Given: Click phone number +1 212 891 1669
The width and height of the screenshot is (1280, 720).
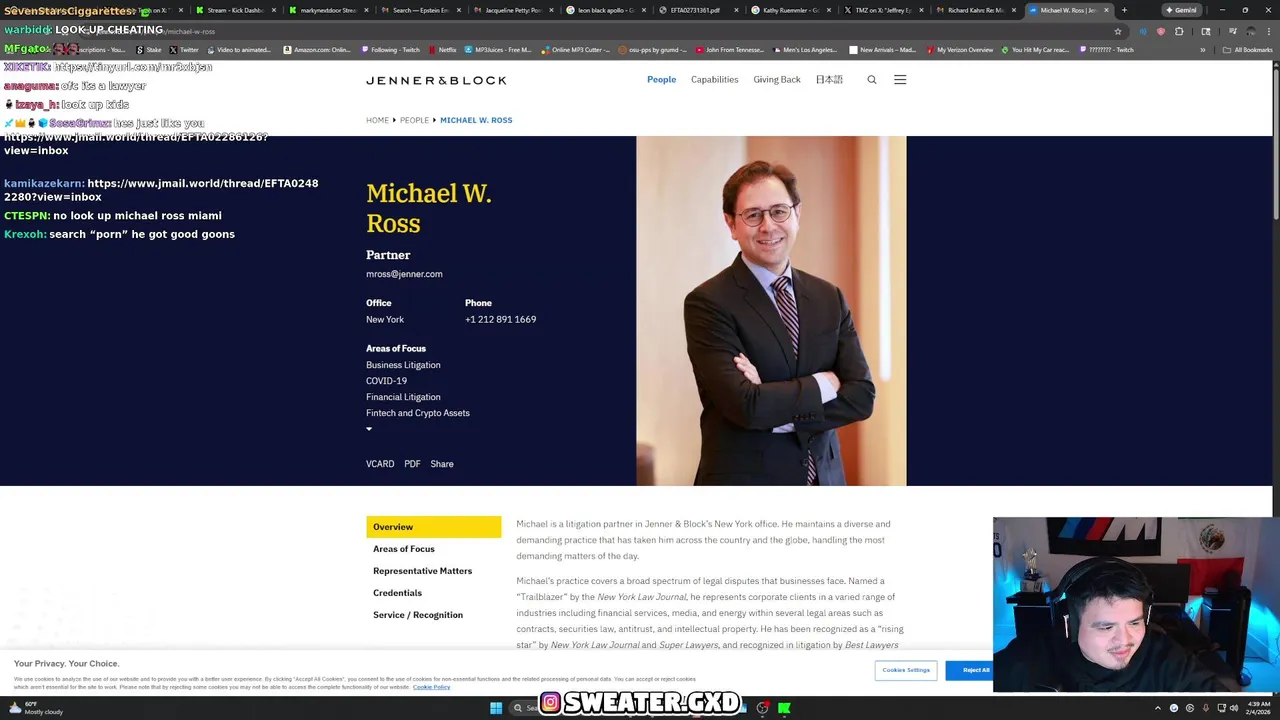Looking at the screenshot, I should (500, 319).
